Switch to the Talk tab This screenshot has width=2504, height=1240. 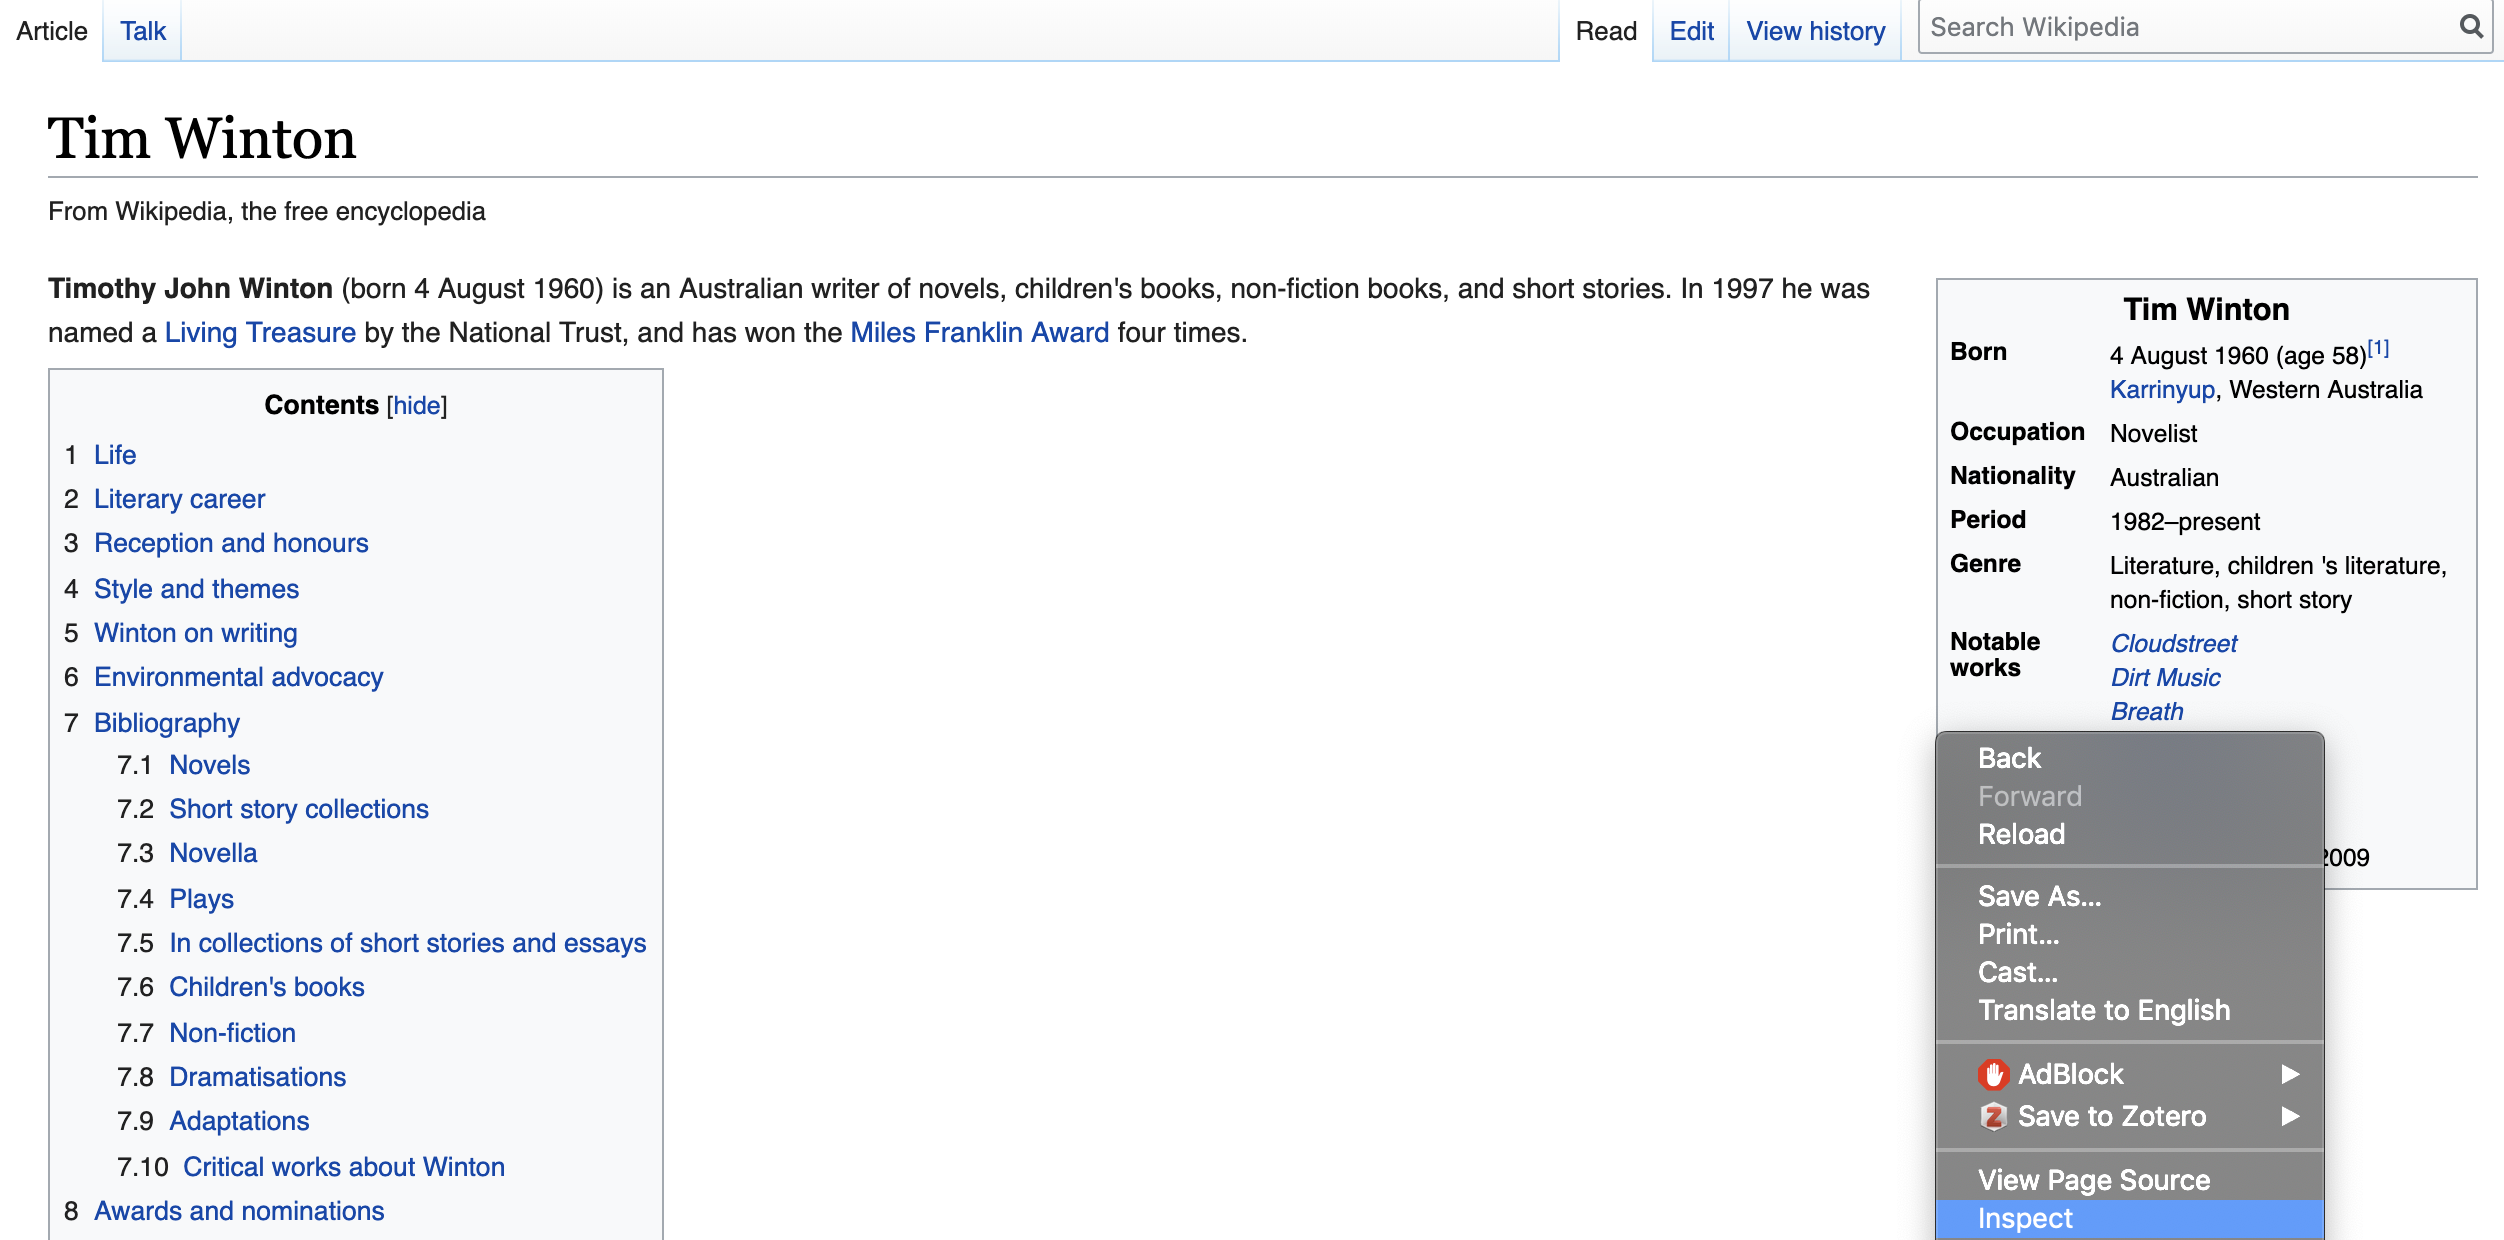pyautogui.click(x=143, y=31)
